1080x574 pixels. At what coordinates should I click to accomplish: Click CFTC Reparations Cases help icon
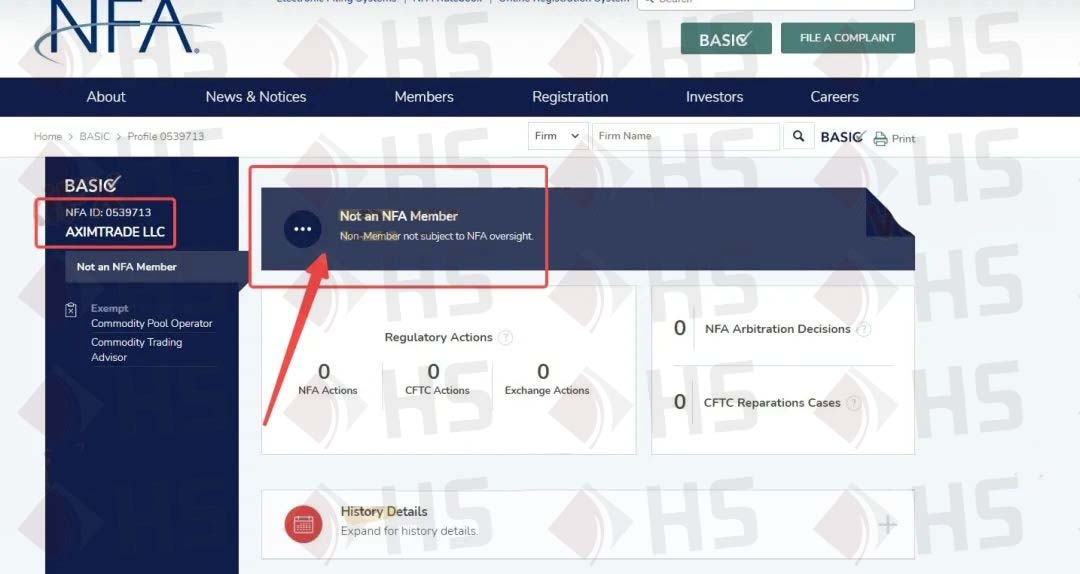(x=853, y=403)
